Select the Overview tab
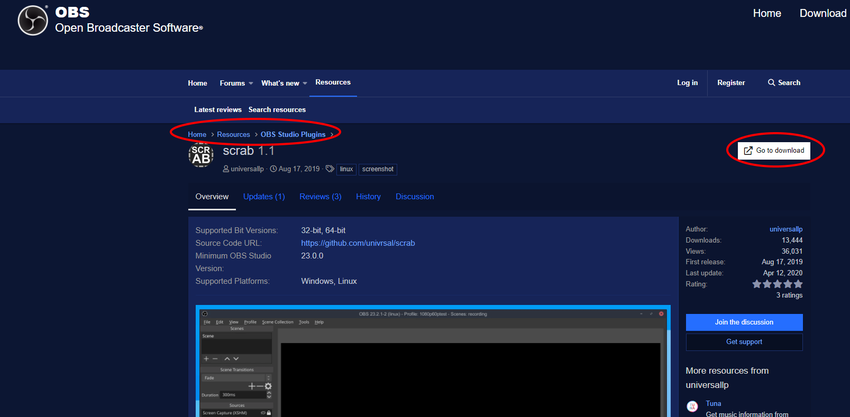The width and height of the screenshot is (850, 417). click(212, 197)
